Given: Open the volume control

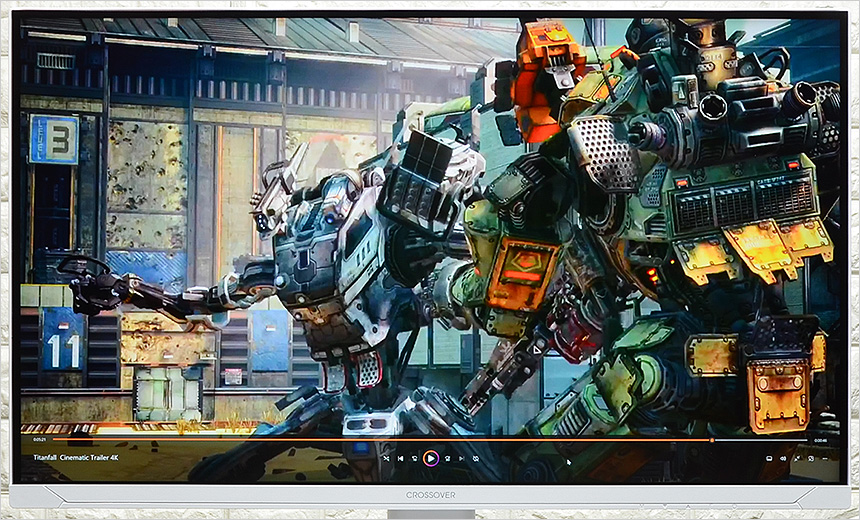Looking at the screenshot, I should pos(783,458).
